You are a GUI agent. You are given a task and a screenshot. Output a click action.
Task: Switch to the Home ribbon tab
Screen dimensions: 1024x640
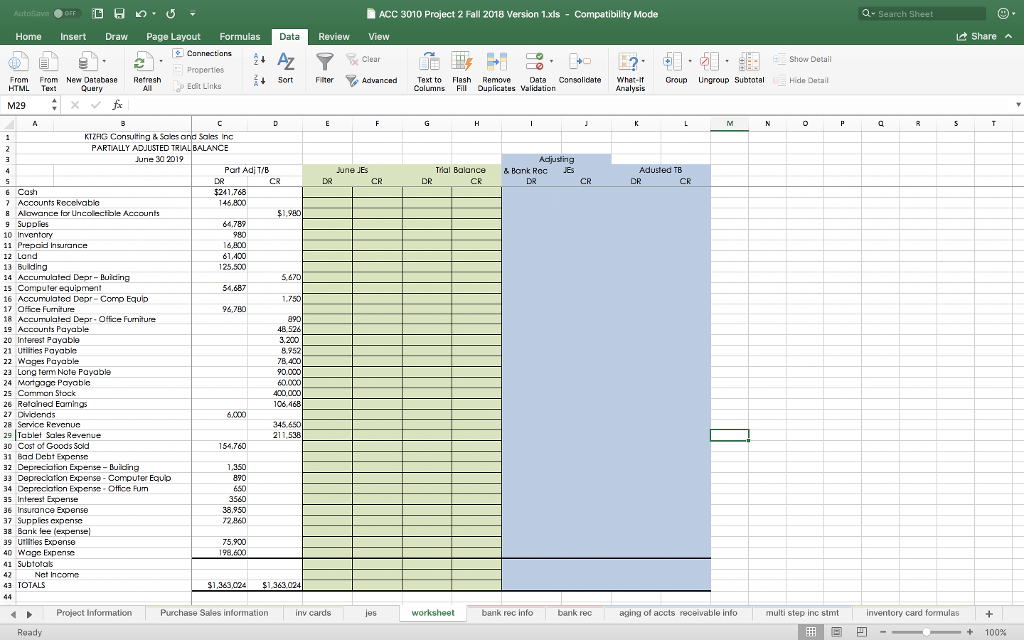28,37
